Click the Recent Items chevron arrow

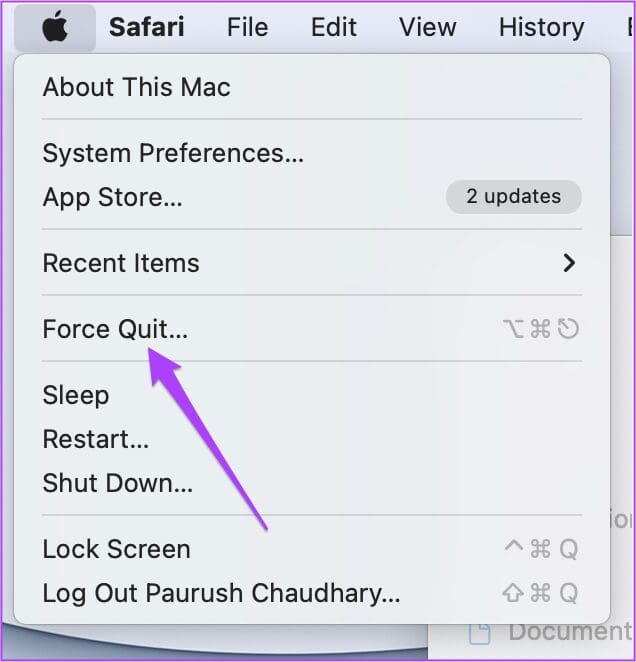click(569, 263)
